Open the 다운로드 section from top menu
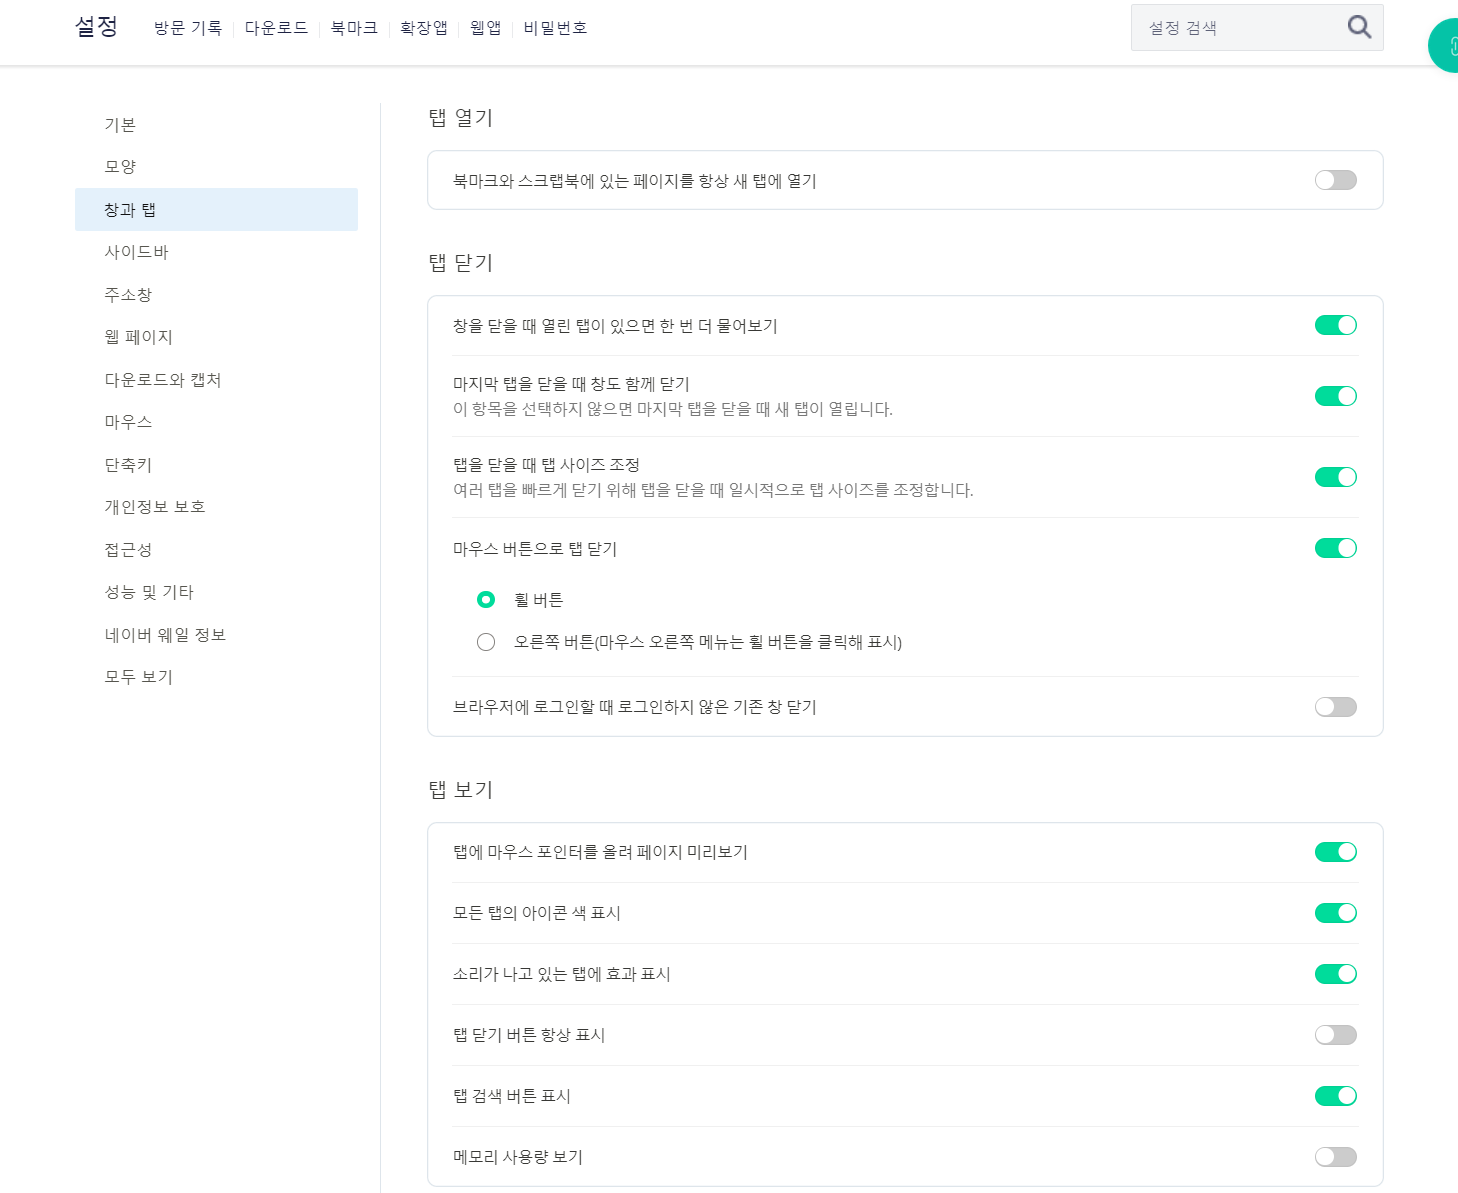1458x1193 pixels. (x=277, y=28)
